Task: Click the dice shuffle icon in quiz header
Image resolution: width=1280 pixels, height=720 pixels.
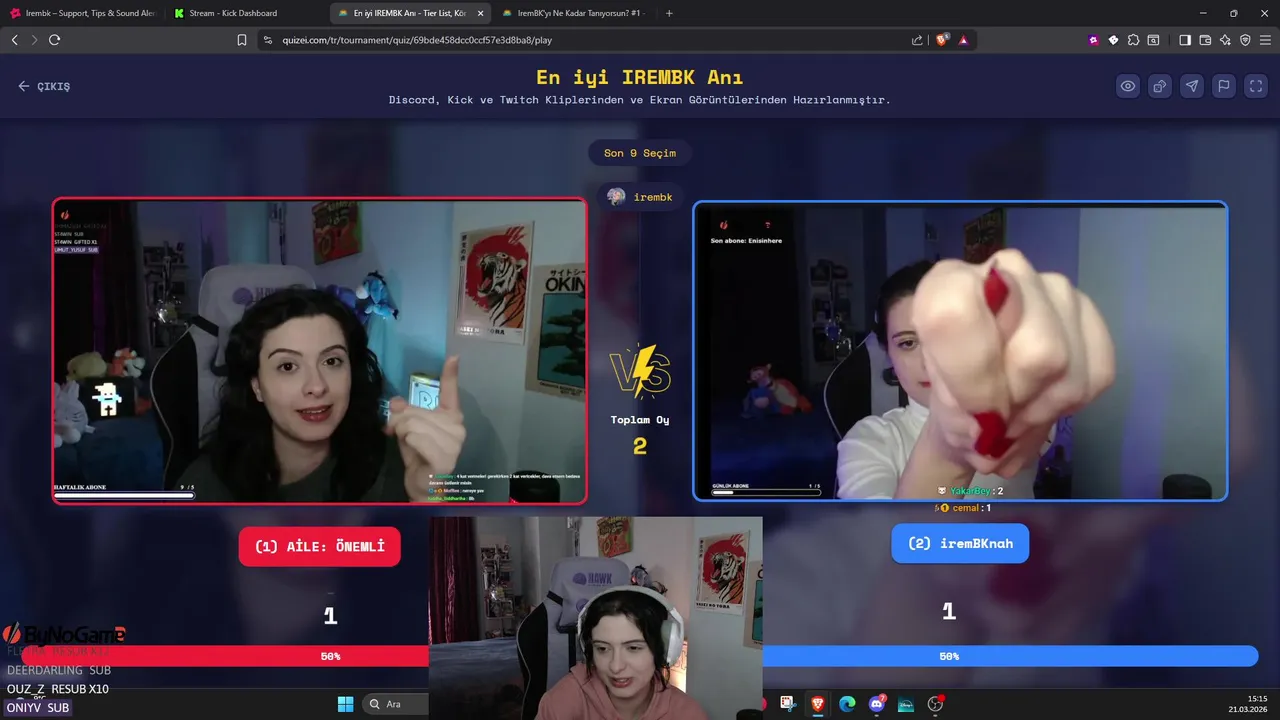Action: 1160,86
